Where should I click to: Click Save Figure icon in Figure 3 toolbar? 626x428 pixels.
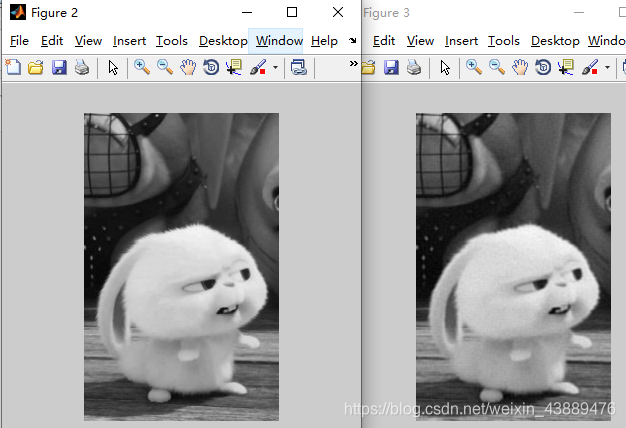(x=391, y=67)
